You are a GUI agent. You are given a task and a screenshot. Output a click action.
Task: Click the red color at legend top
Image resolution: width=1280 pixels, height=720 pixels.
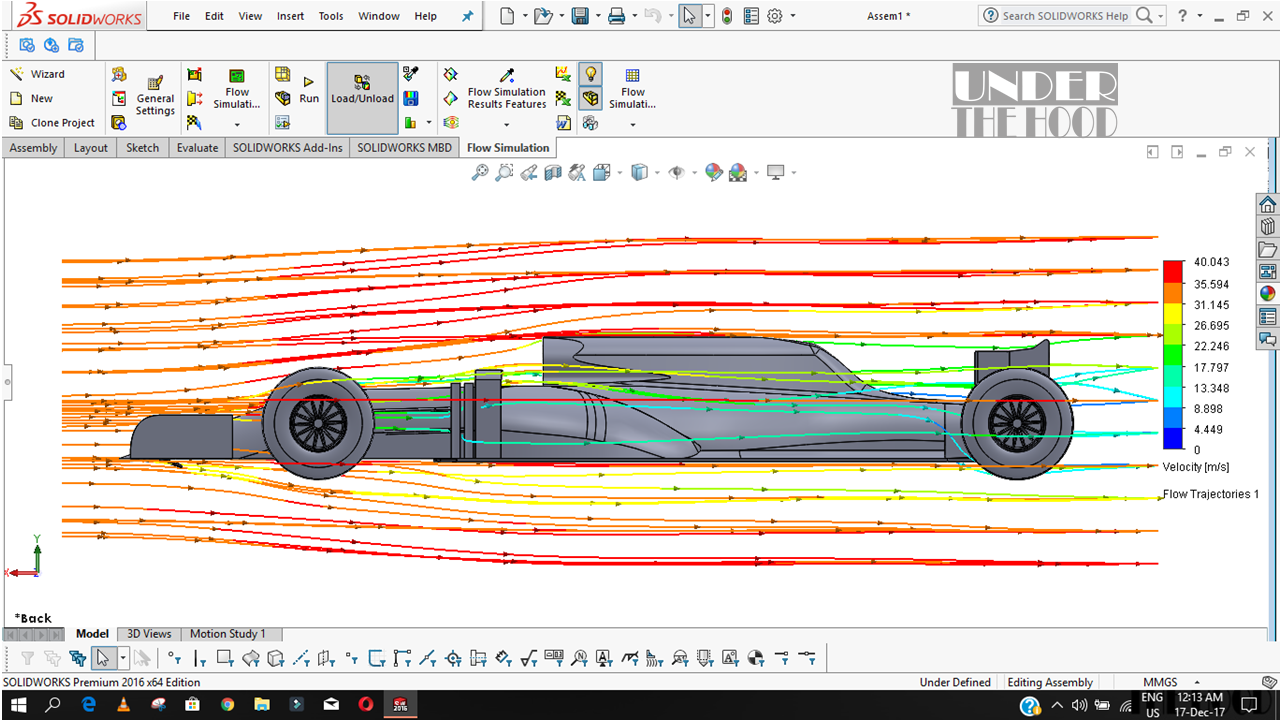point(1172,272)
